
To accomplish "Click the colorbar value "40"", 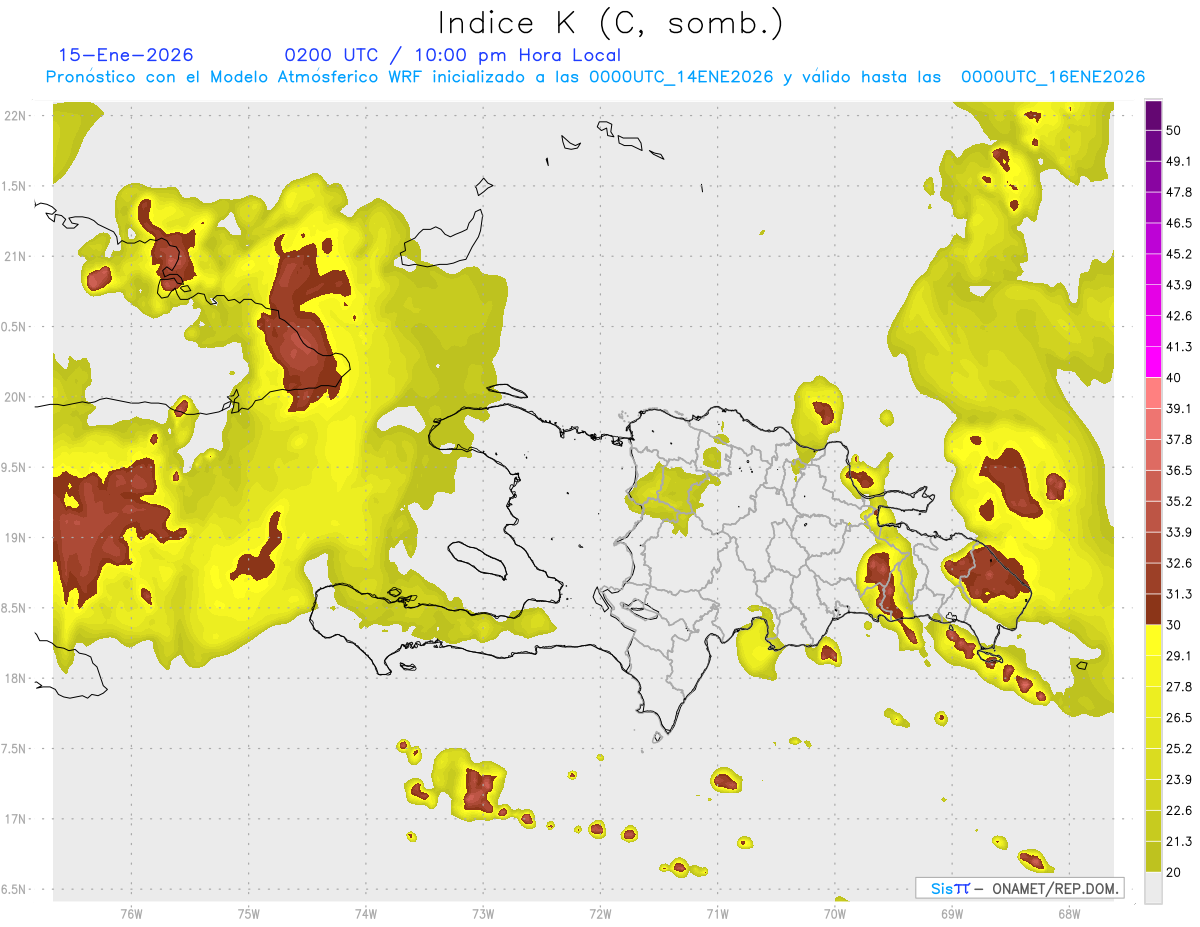I will pyautogui.click(x=1173, y=378).
